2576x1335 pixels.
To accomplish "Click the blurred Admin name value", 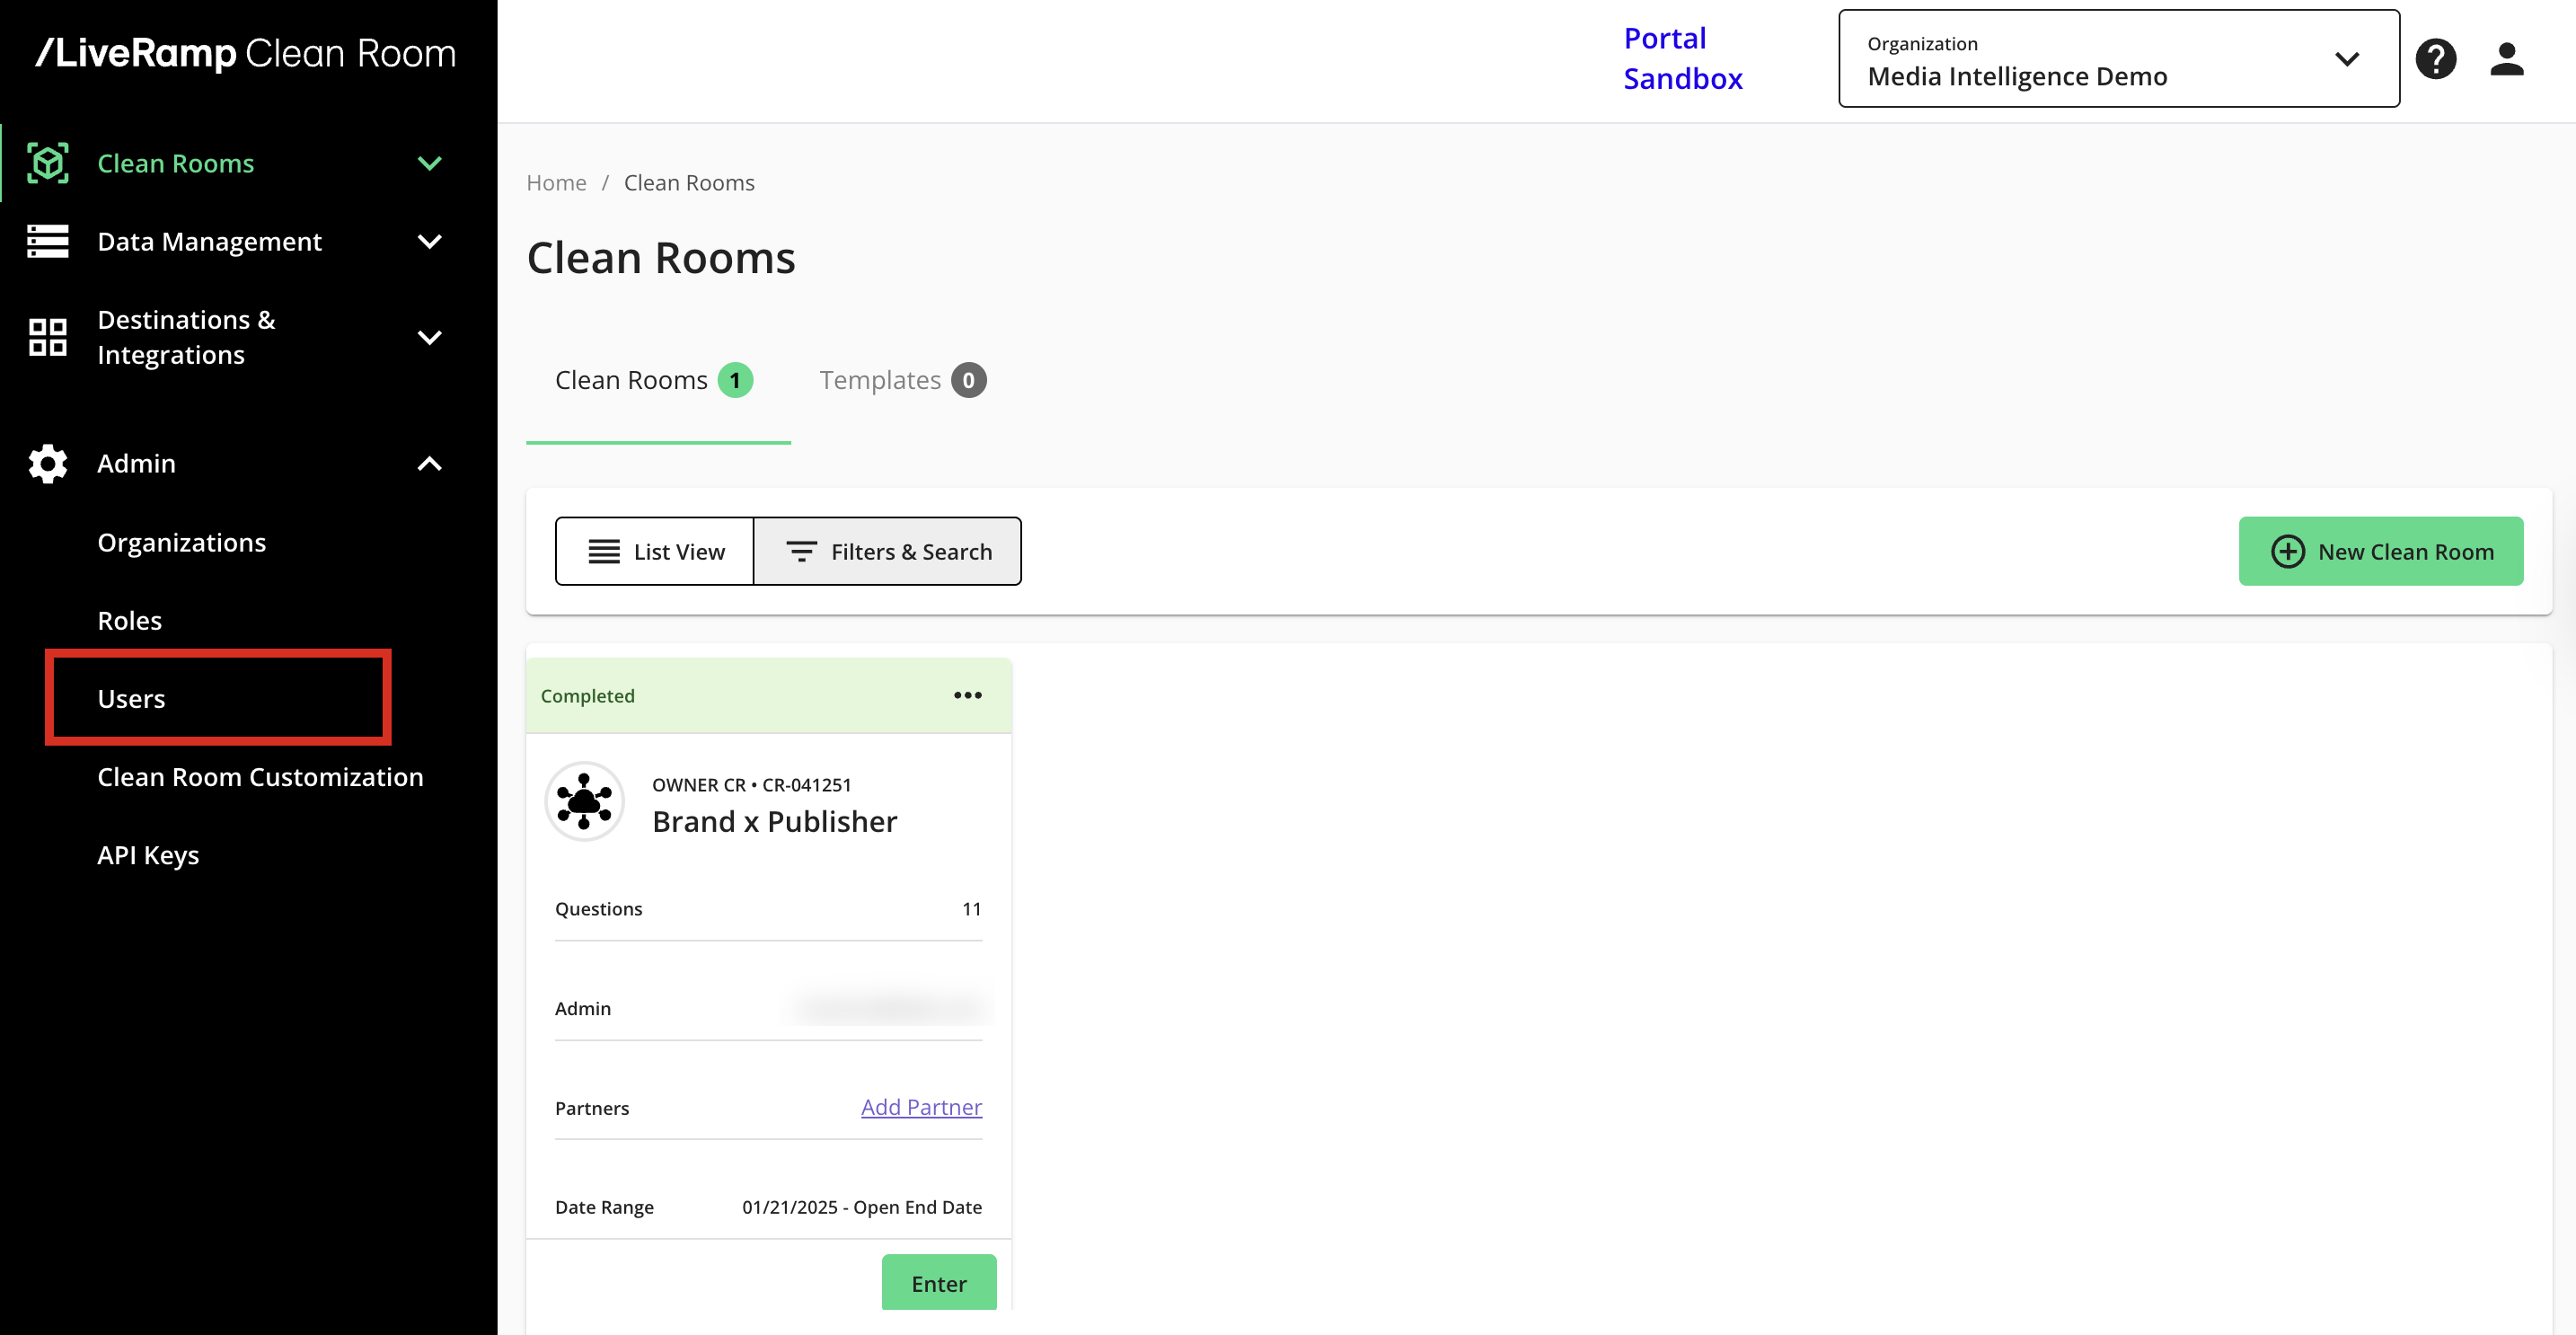I will [888, 1008].
